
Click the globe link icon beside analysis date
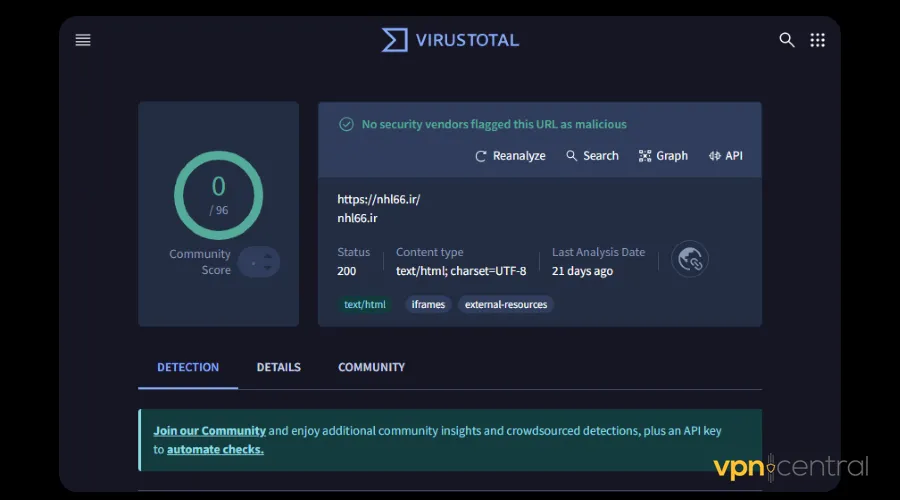[x=689, y=259]
